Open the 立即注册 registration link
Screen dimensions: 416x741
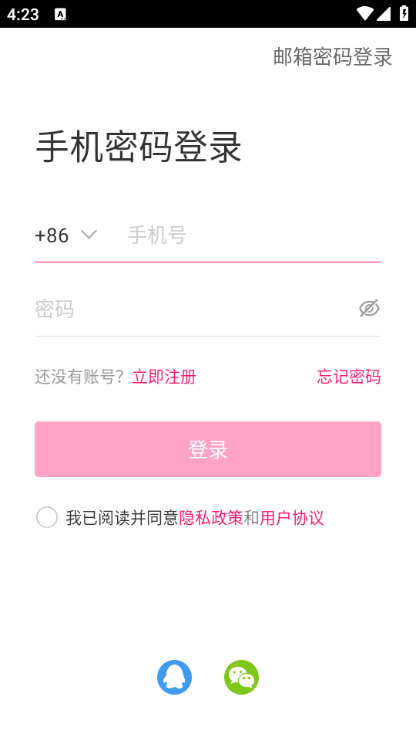[164, 377]
